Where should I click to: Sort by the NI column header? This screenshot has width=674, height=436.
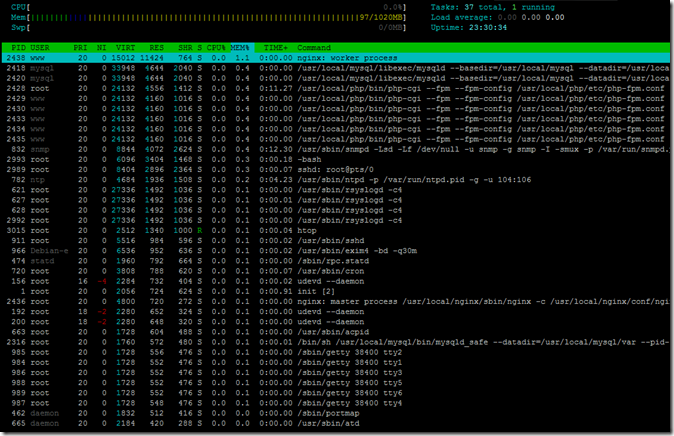(x=101, y=48)
